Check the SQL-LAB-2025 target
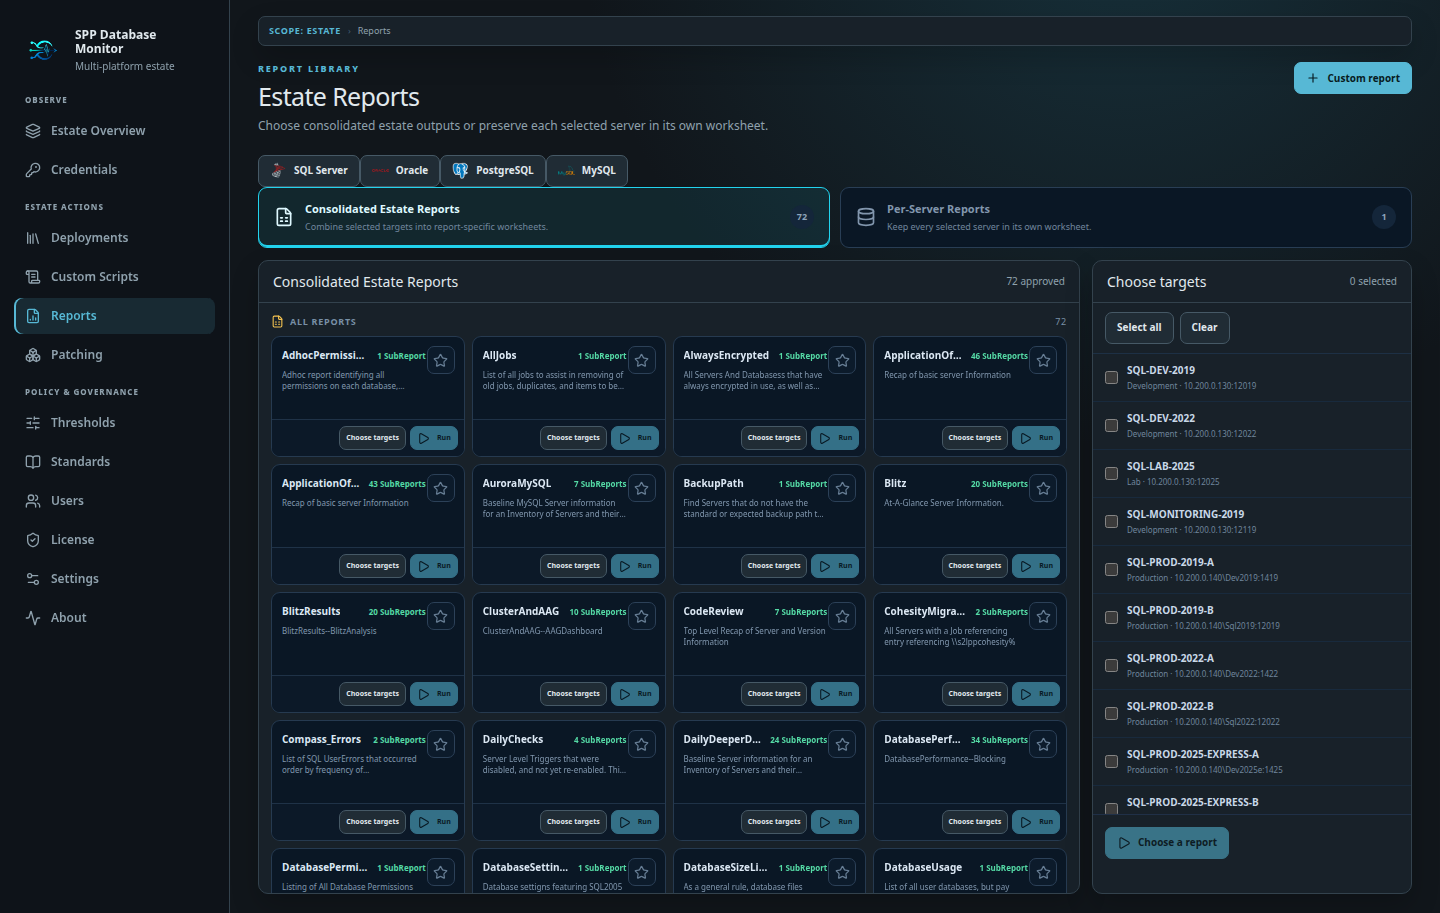This screenshot has height=913, width=1440. tap(1111, 474)
